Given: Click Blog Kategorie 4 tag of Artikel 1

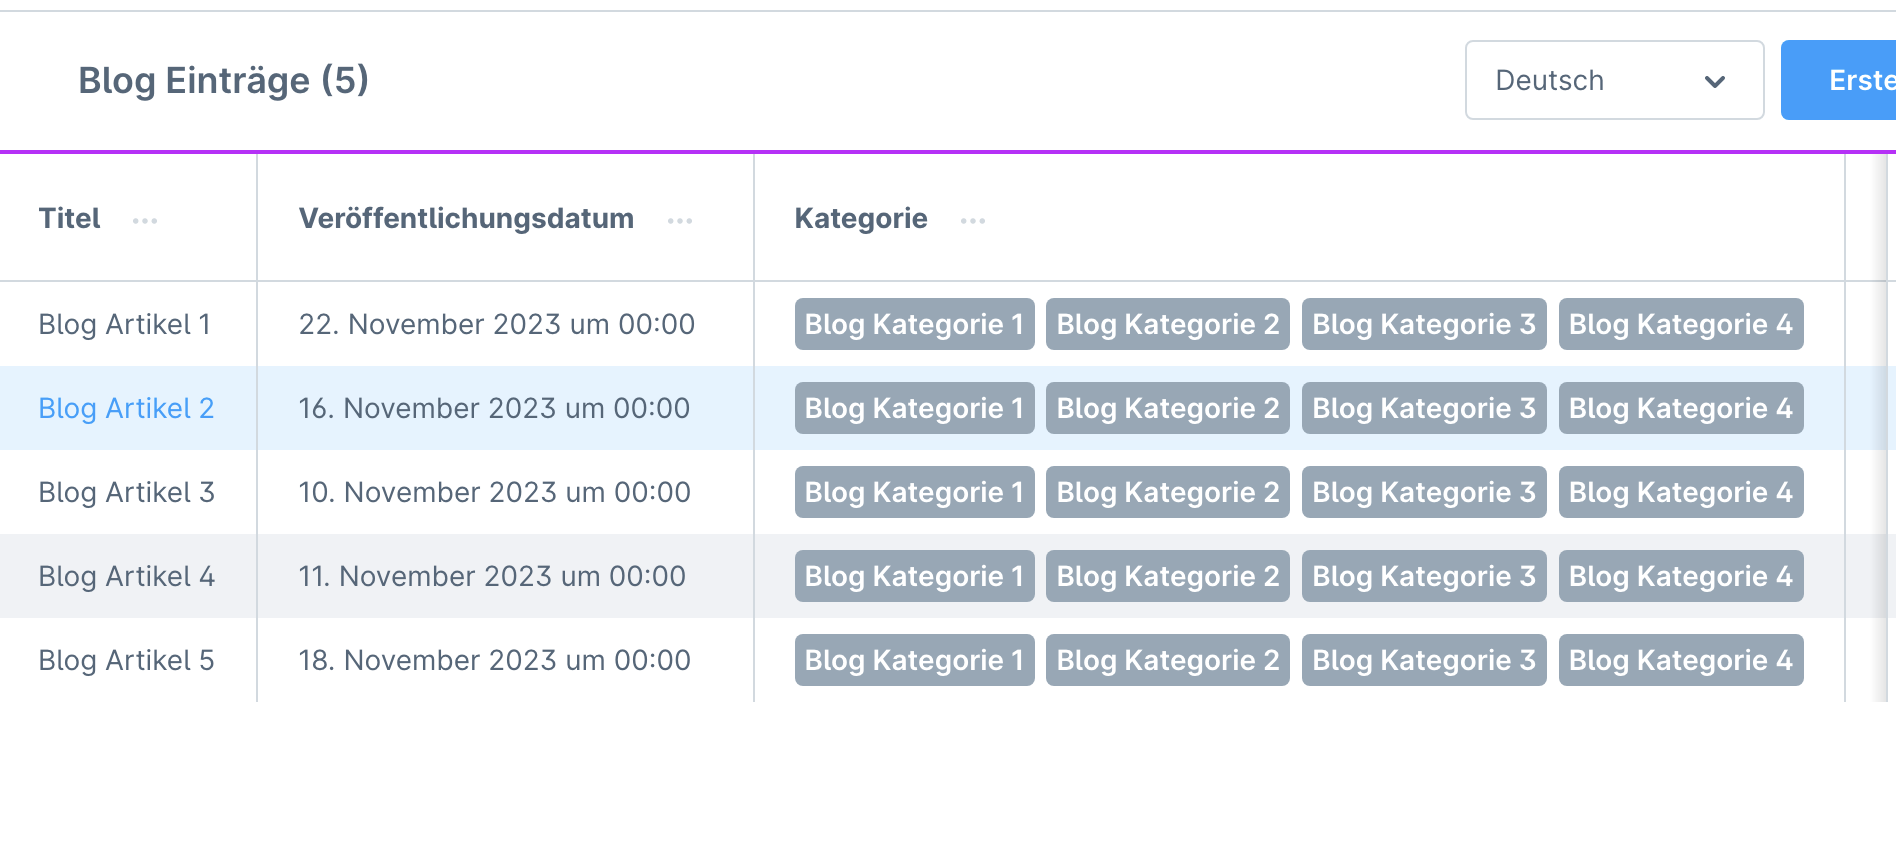Looking at the screenshot, I should 1680,324.
